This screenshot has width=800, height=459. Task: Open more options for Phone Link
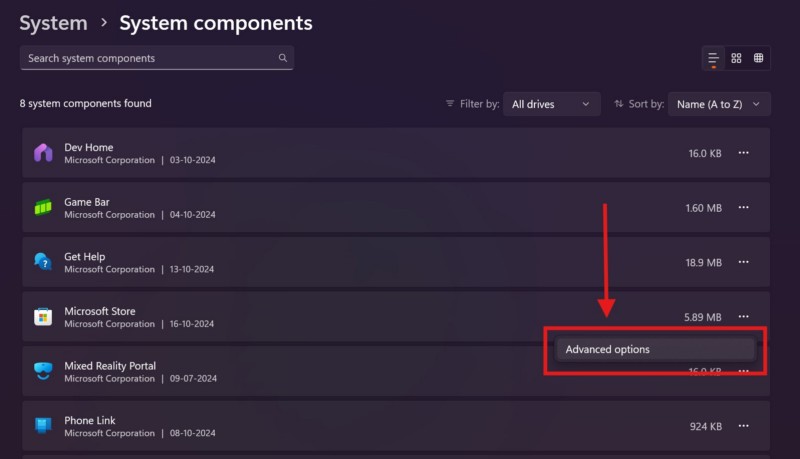[743, 426]
